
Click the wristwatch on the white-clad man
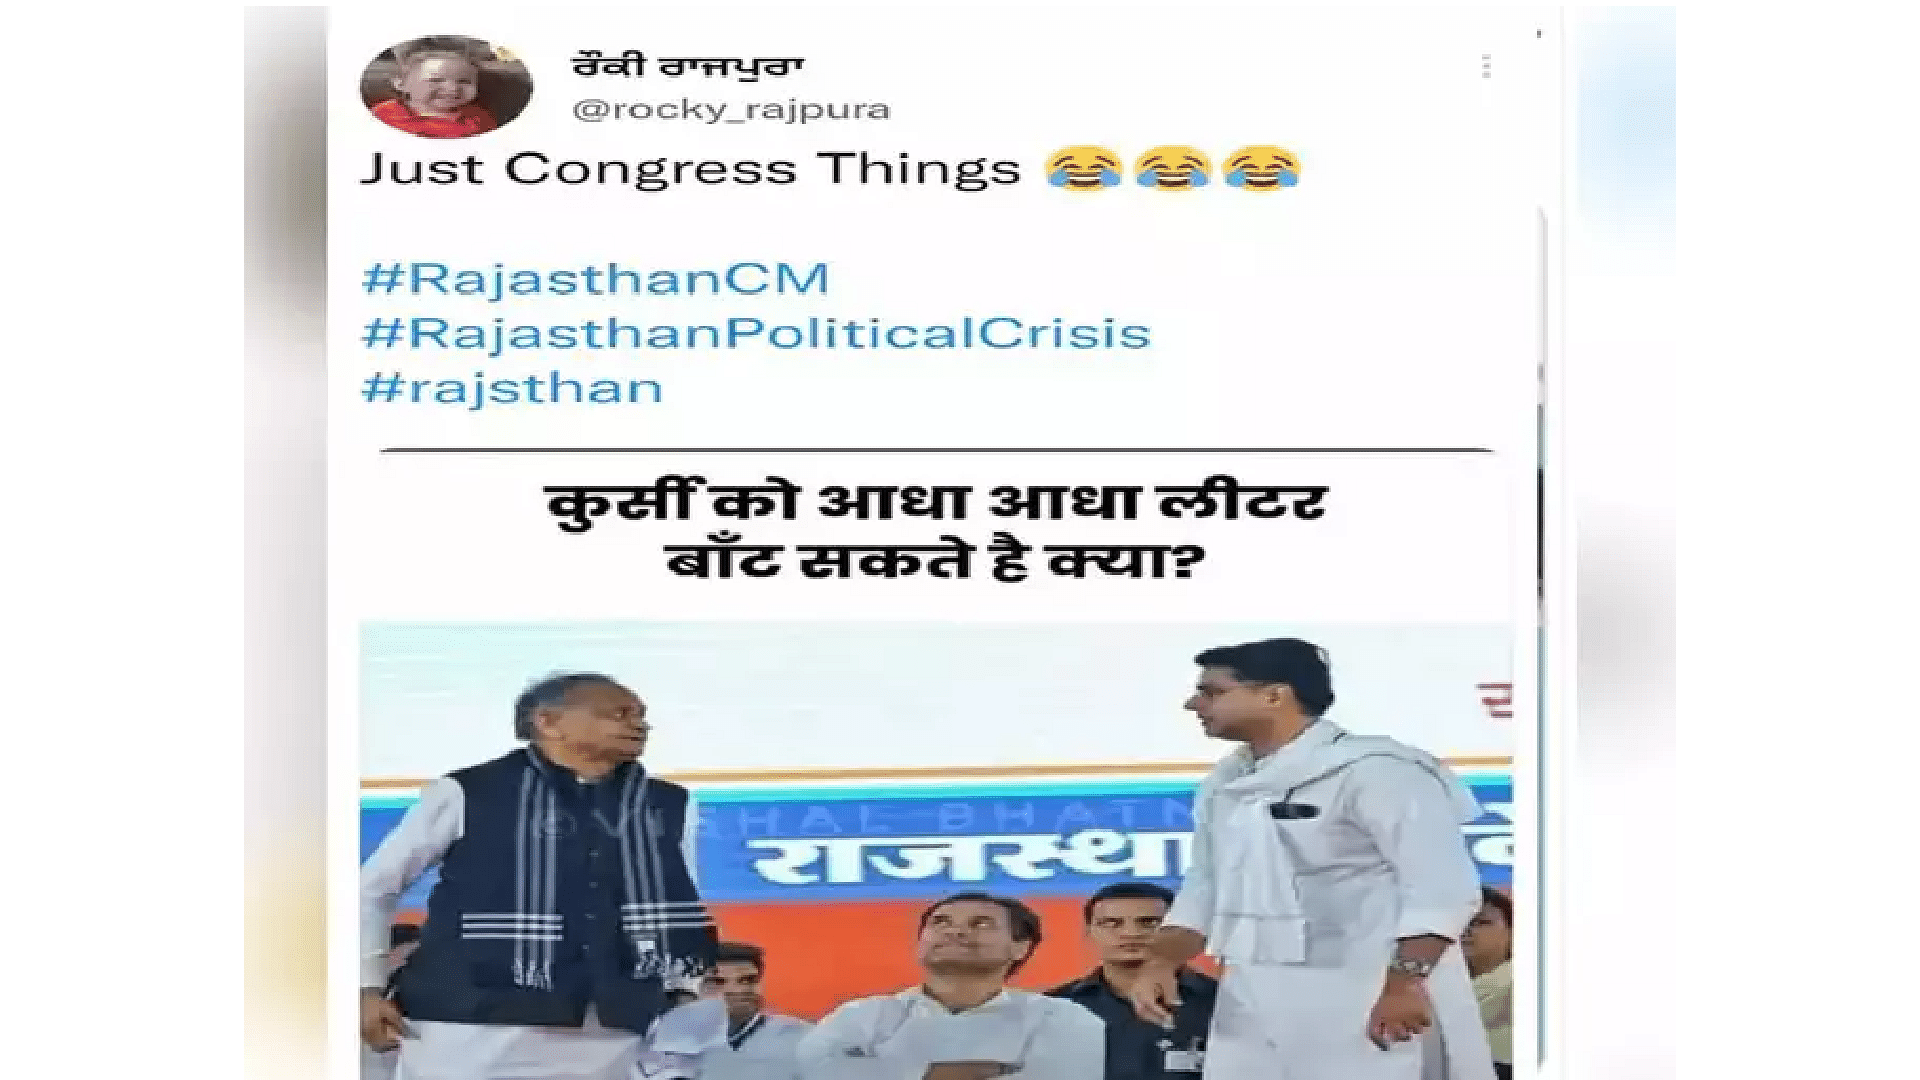pyautogui.click(x=1409, y=968)
